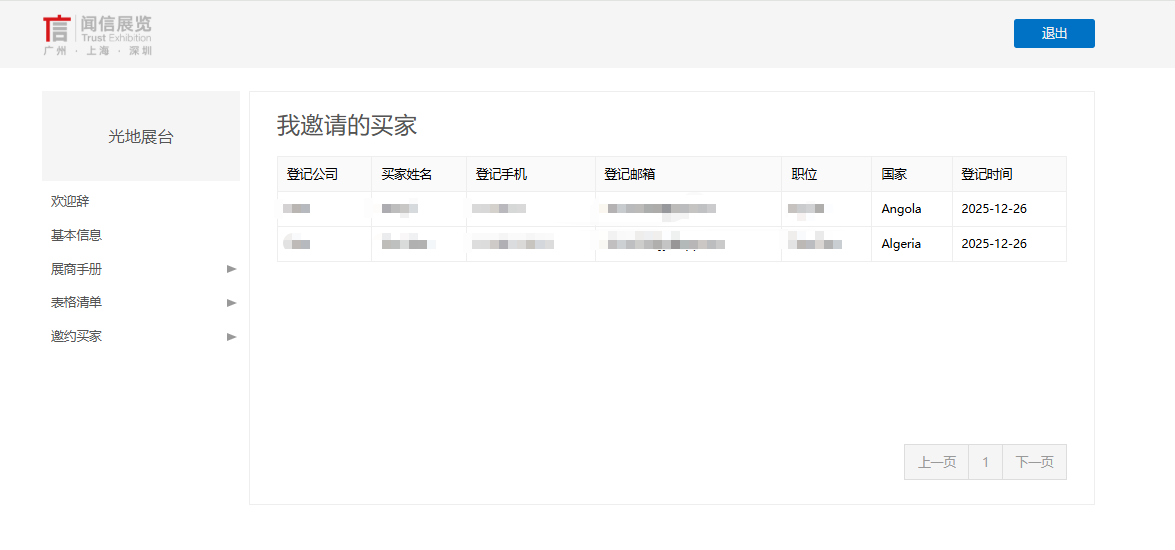Screen dimensions: 1175x550
Task: Expand the 表格清单 arrow
Action: pos(231,302)
